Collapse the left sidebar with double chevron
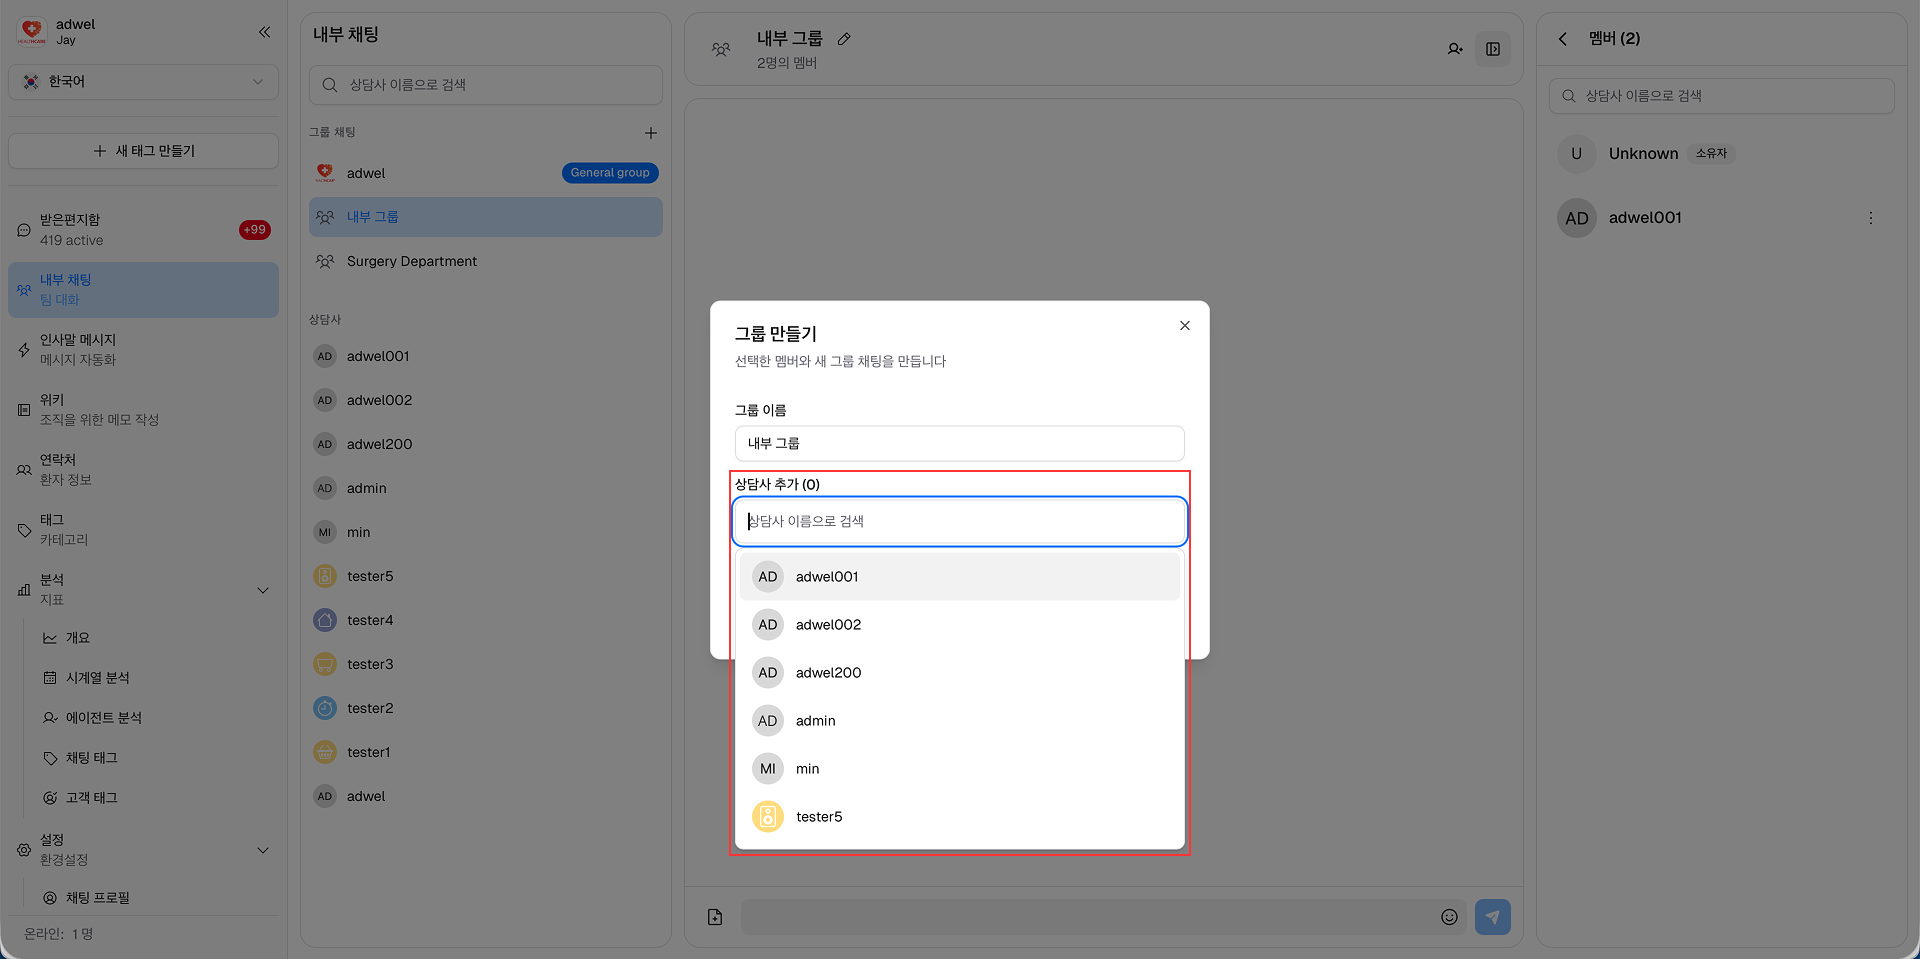Viewport: 1920px width, 959px height. (264, 32)
